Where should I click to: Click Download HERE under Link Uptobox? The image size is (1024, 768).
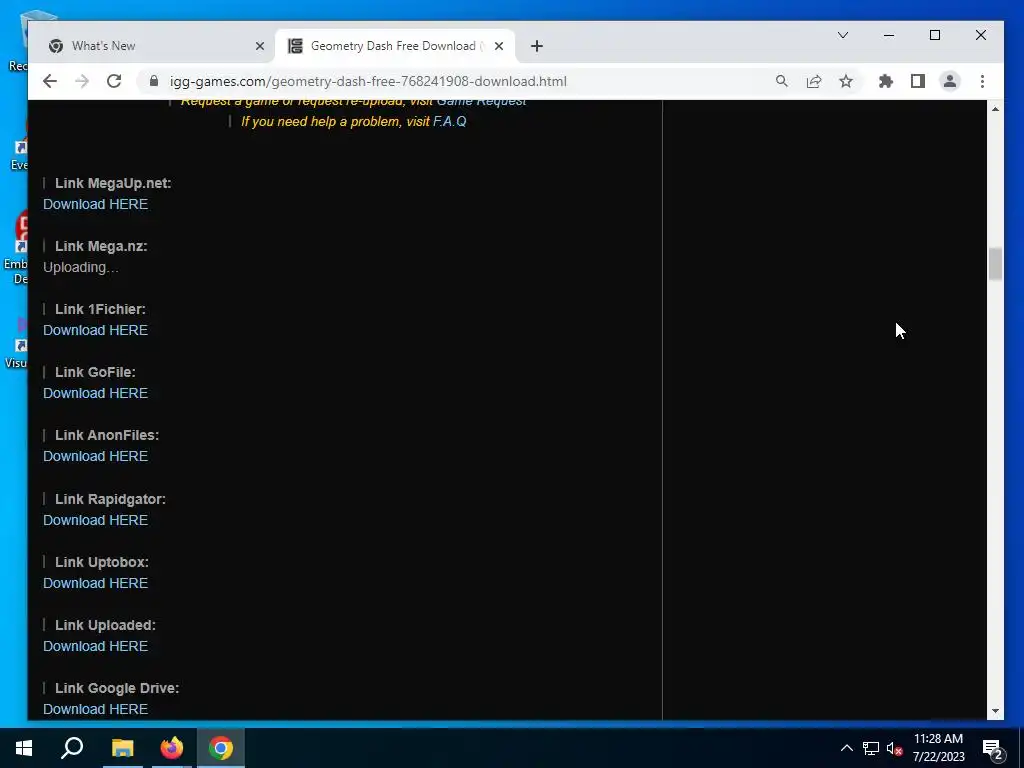[95, 583]
